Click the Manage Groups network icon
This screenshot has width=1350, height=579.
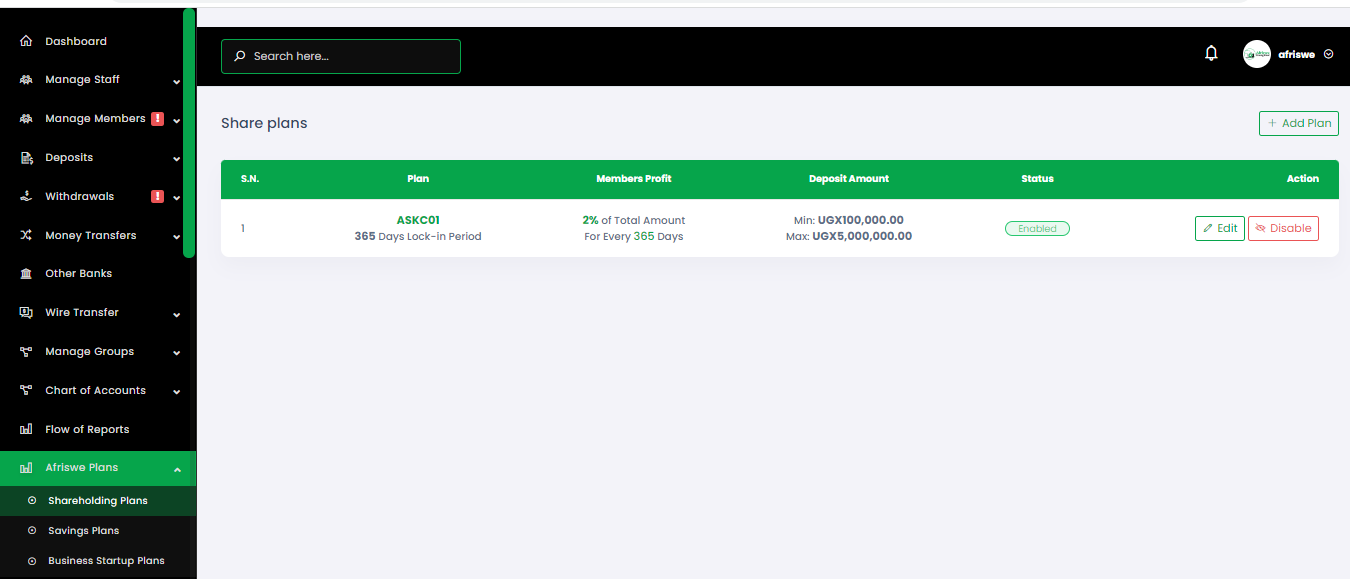point(26,352)
